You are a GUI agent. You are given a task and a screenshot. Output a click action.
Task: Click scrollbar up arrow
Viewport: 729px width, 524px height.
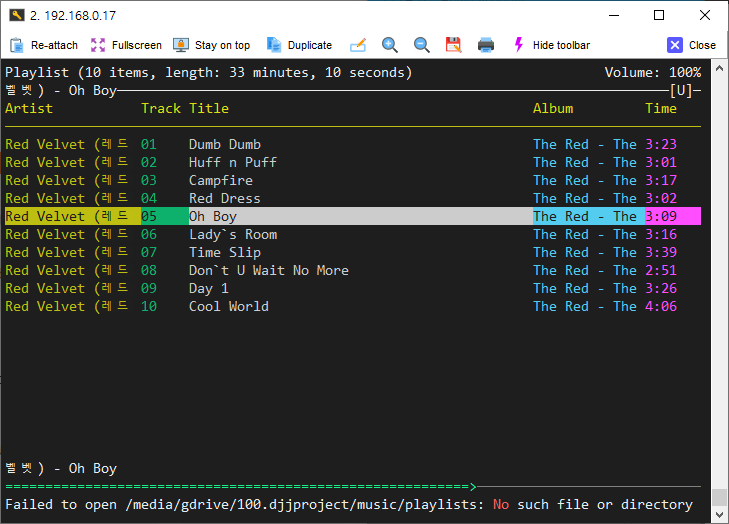(719, 68)
